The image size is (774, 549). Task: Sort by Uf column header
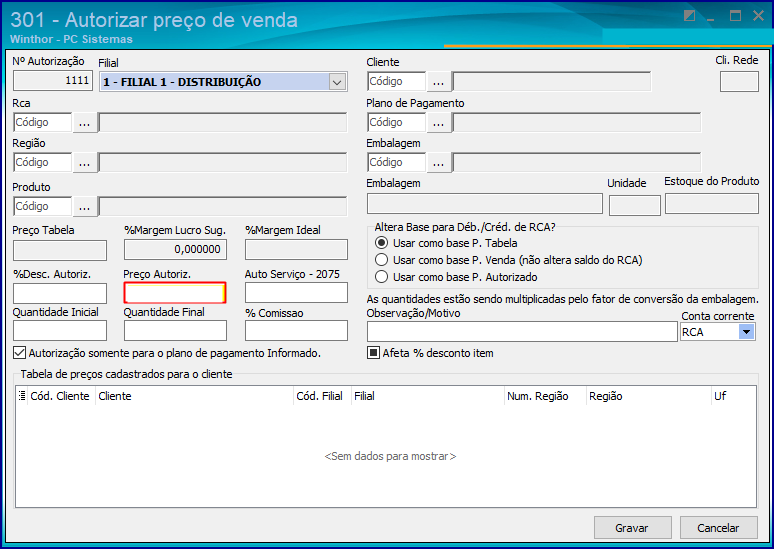[734, 396]
